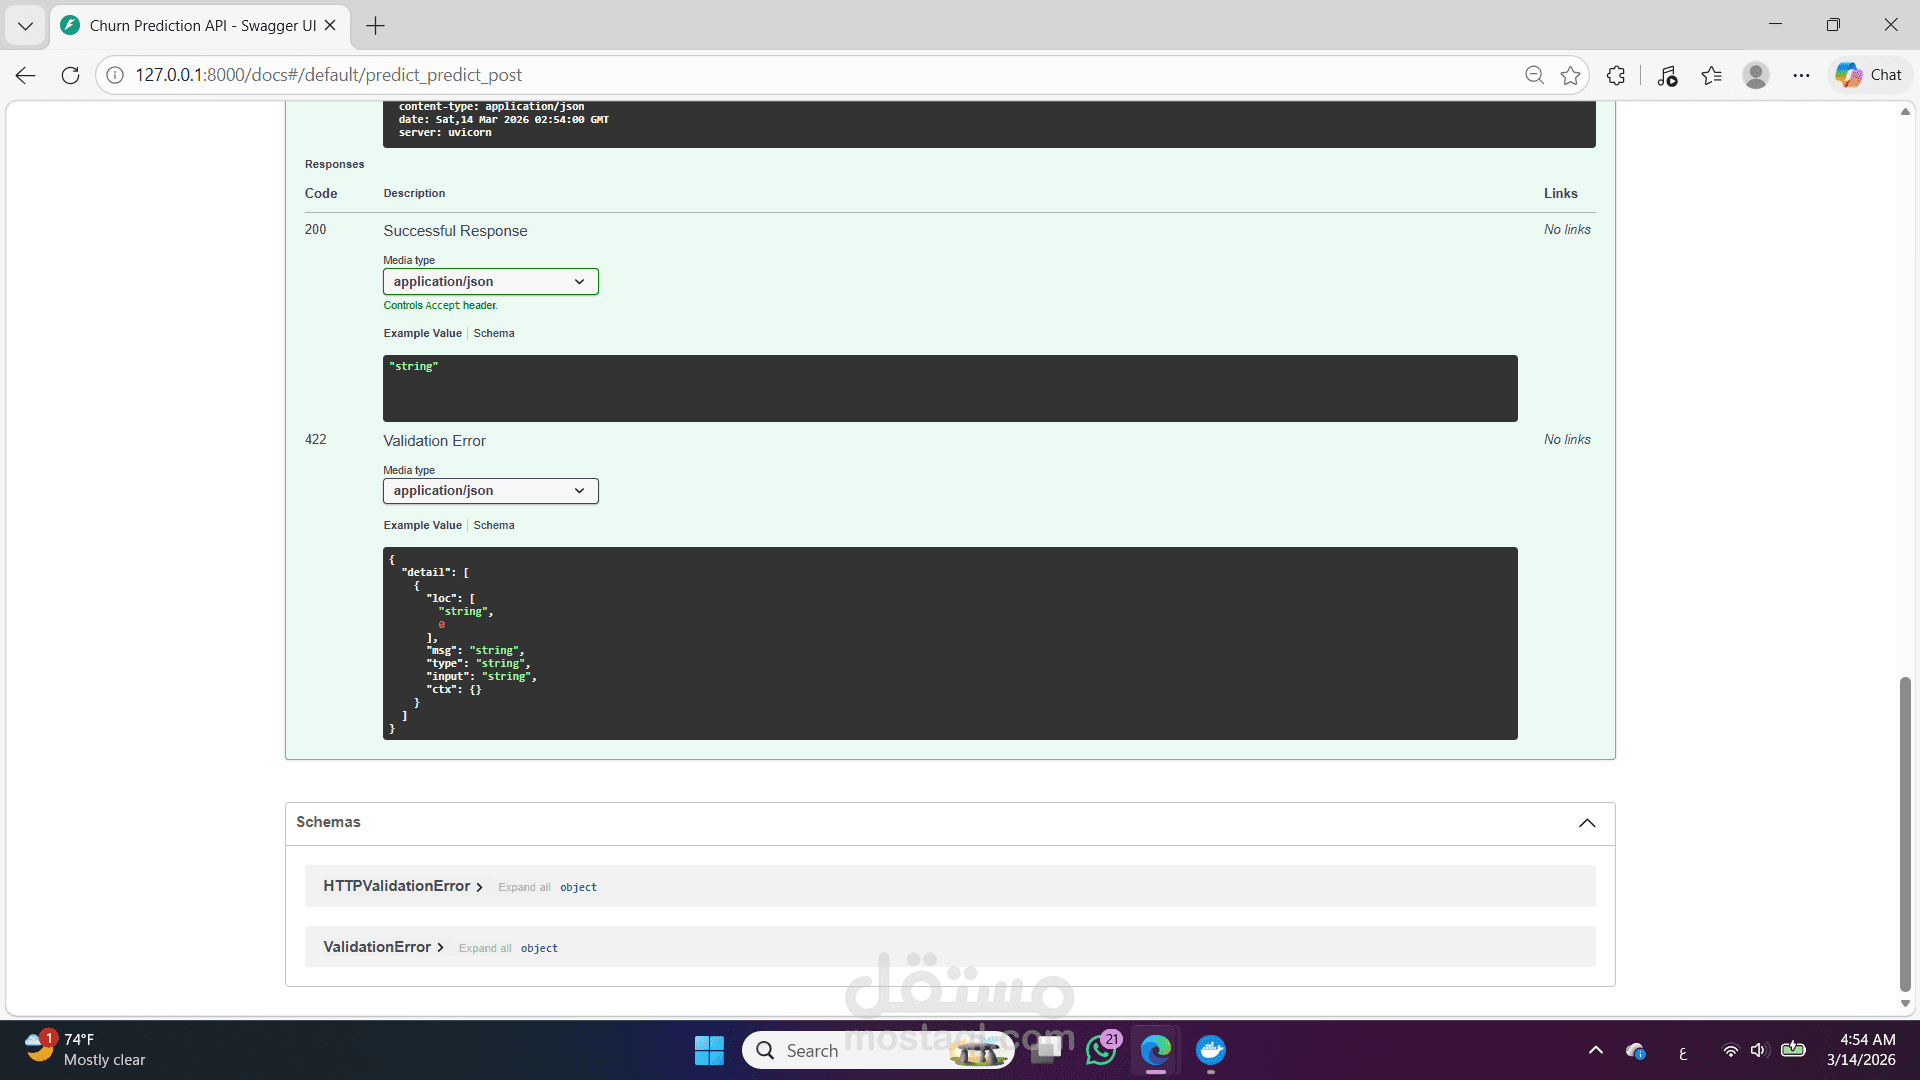Open the browser extensions puzzle icon

click(x=1616, y=75)
